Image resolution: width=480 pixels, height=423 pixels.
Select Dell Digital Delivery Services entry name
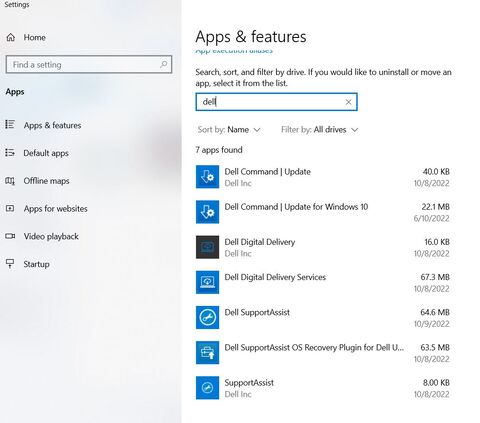coord(275,277)
